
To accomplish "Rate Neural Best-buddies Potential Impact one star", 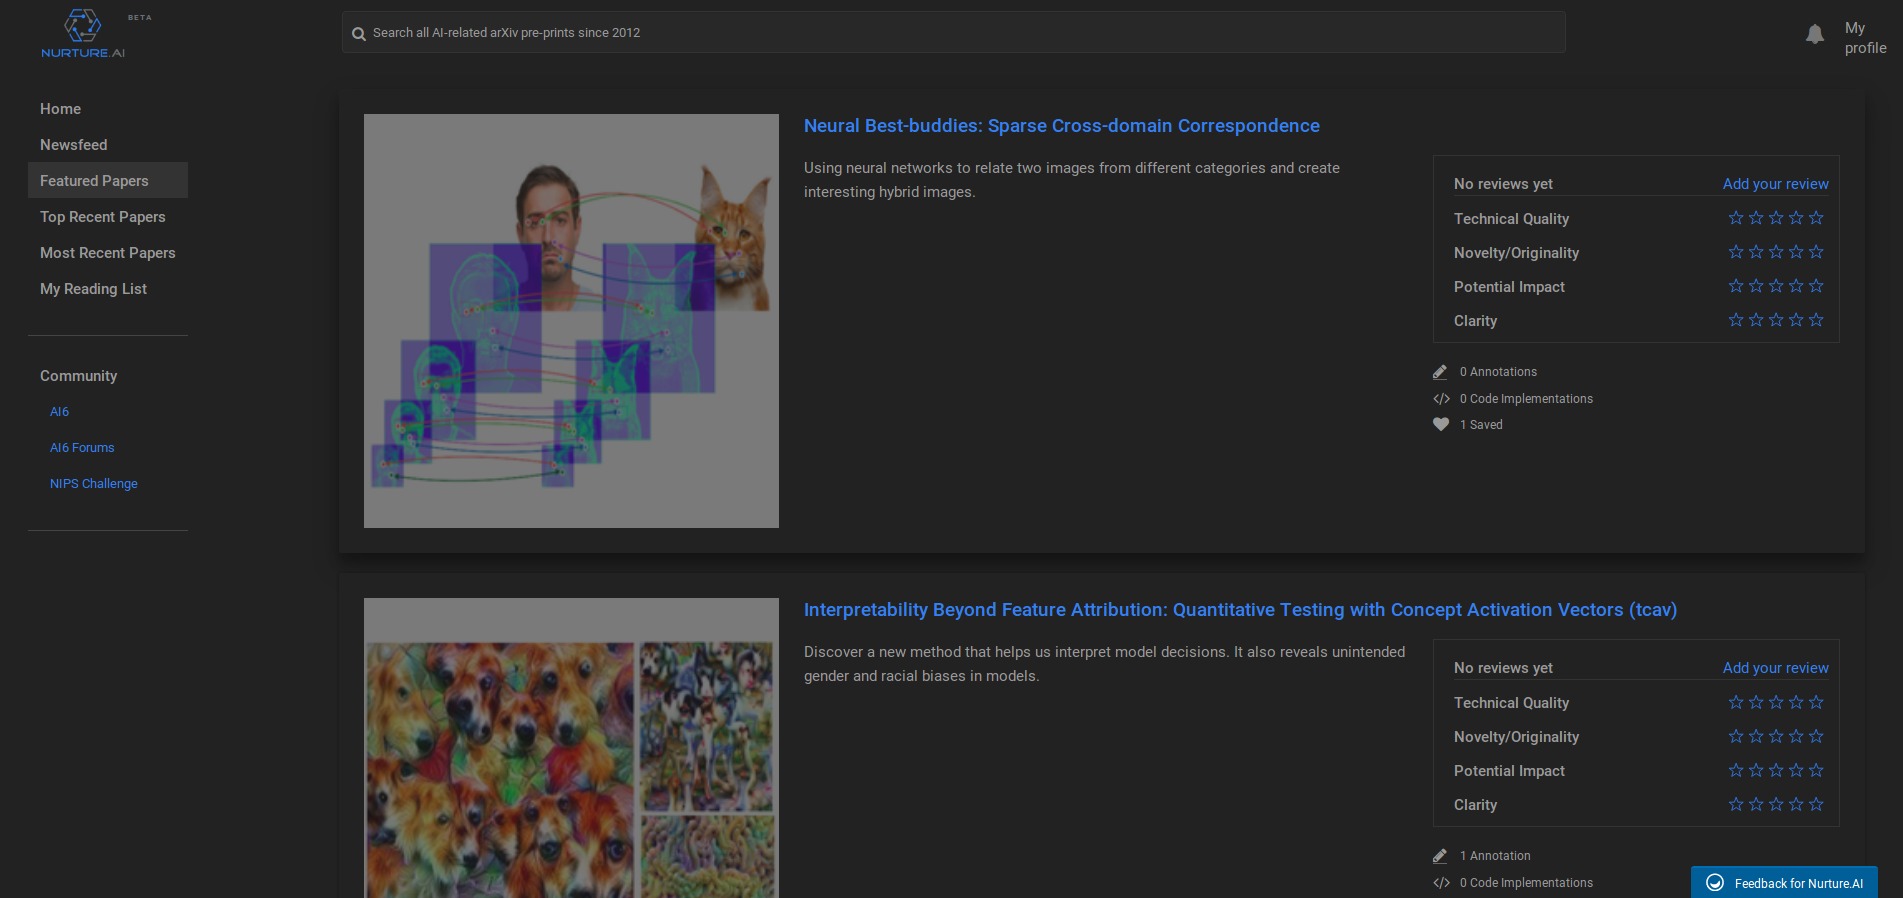I will (x=1736, y=286).
